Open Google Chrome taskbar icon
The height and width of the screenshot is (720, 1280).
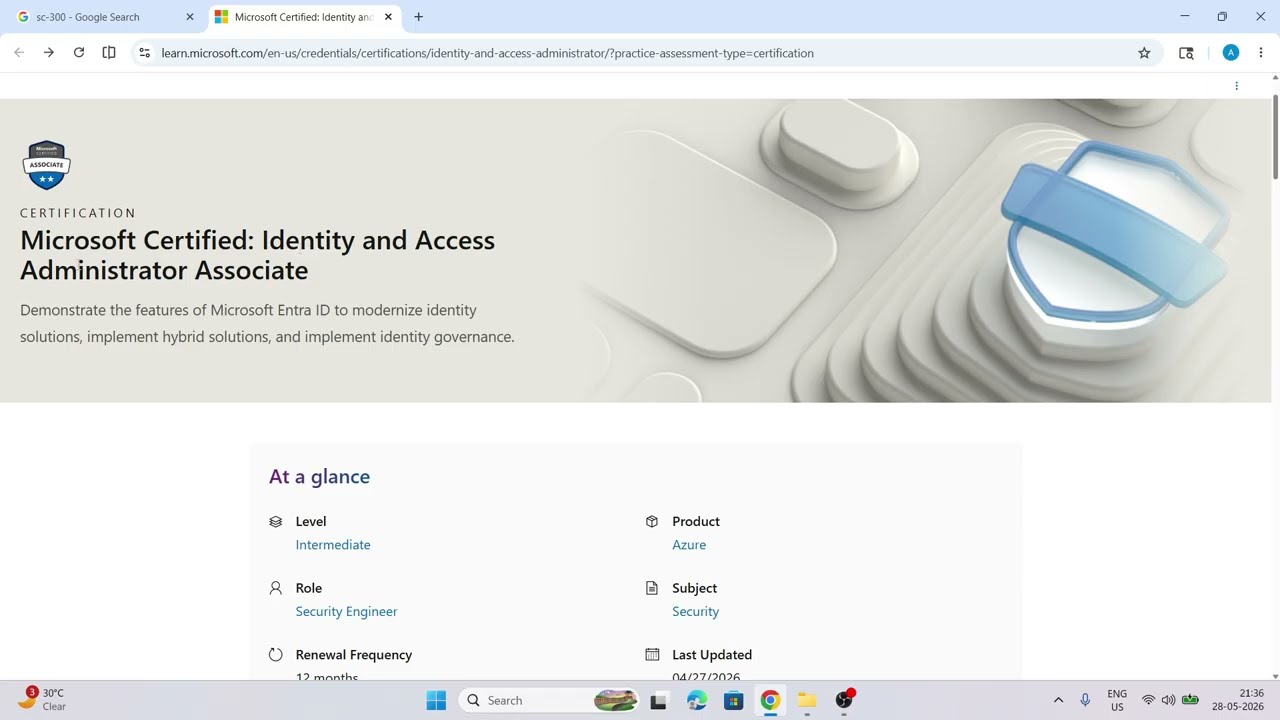[770, 700]
